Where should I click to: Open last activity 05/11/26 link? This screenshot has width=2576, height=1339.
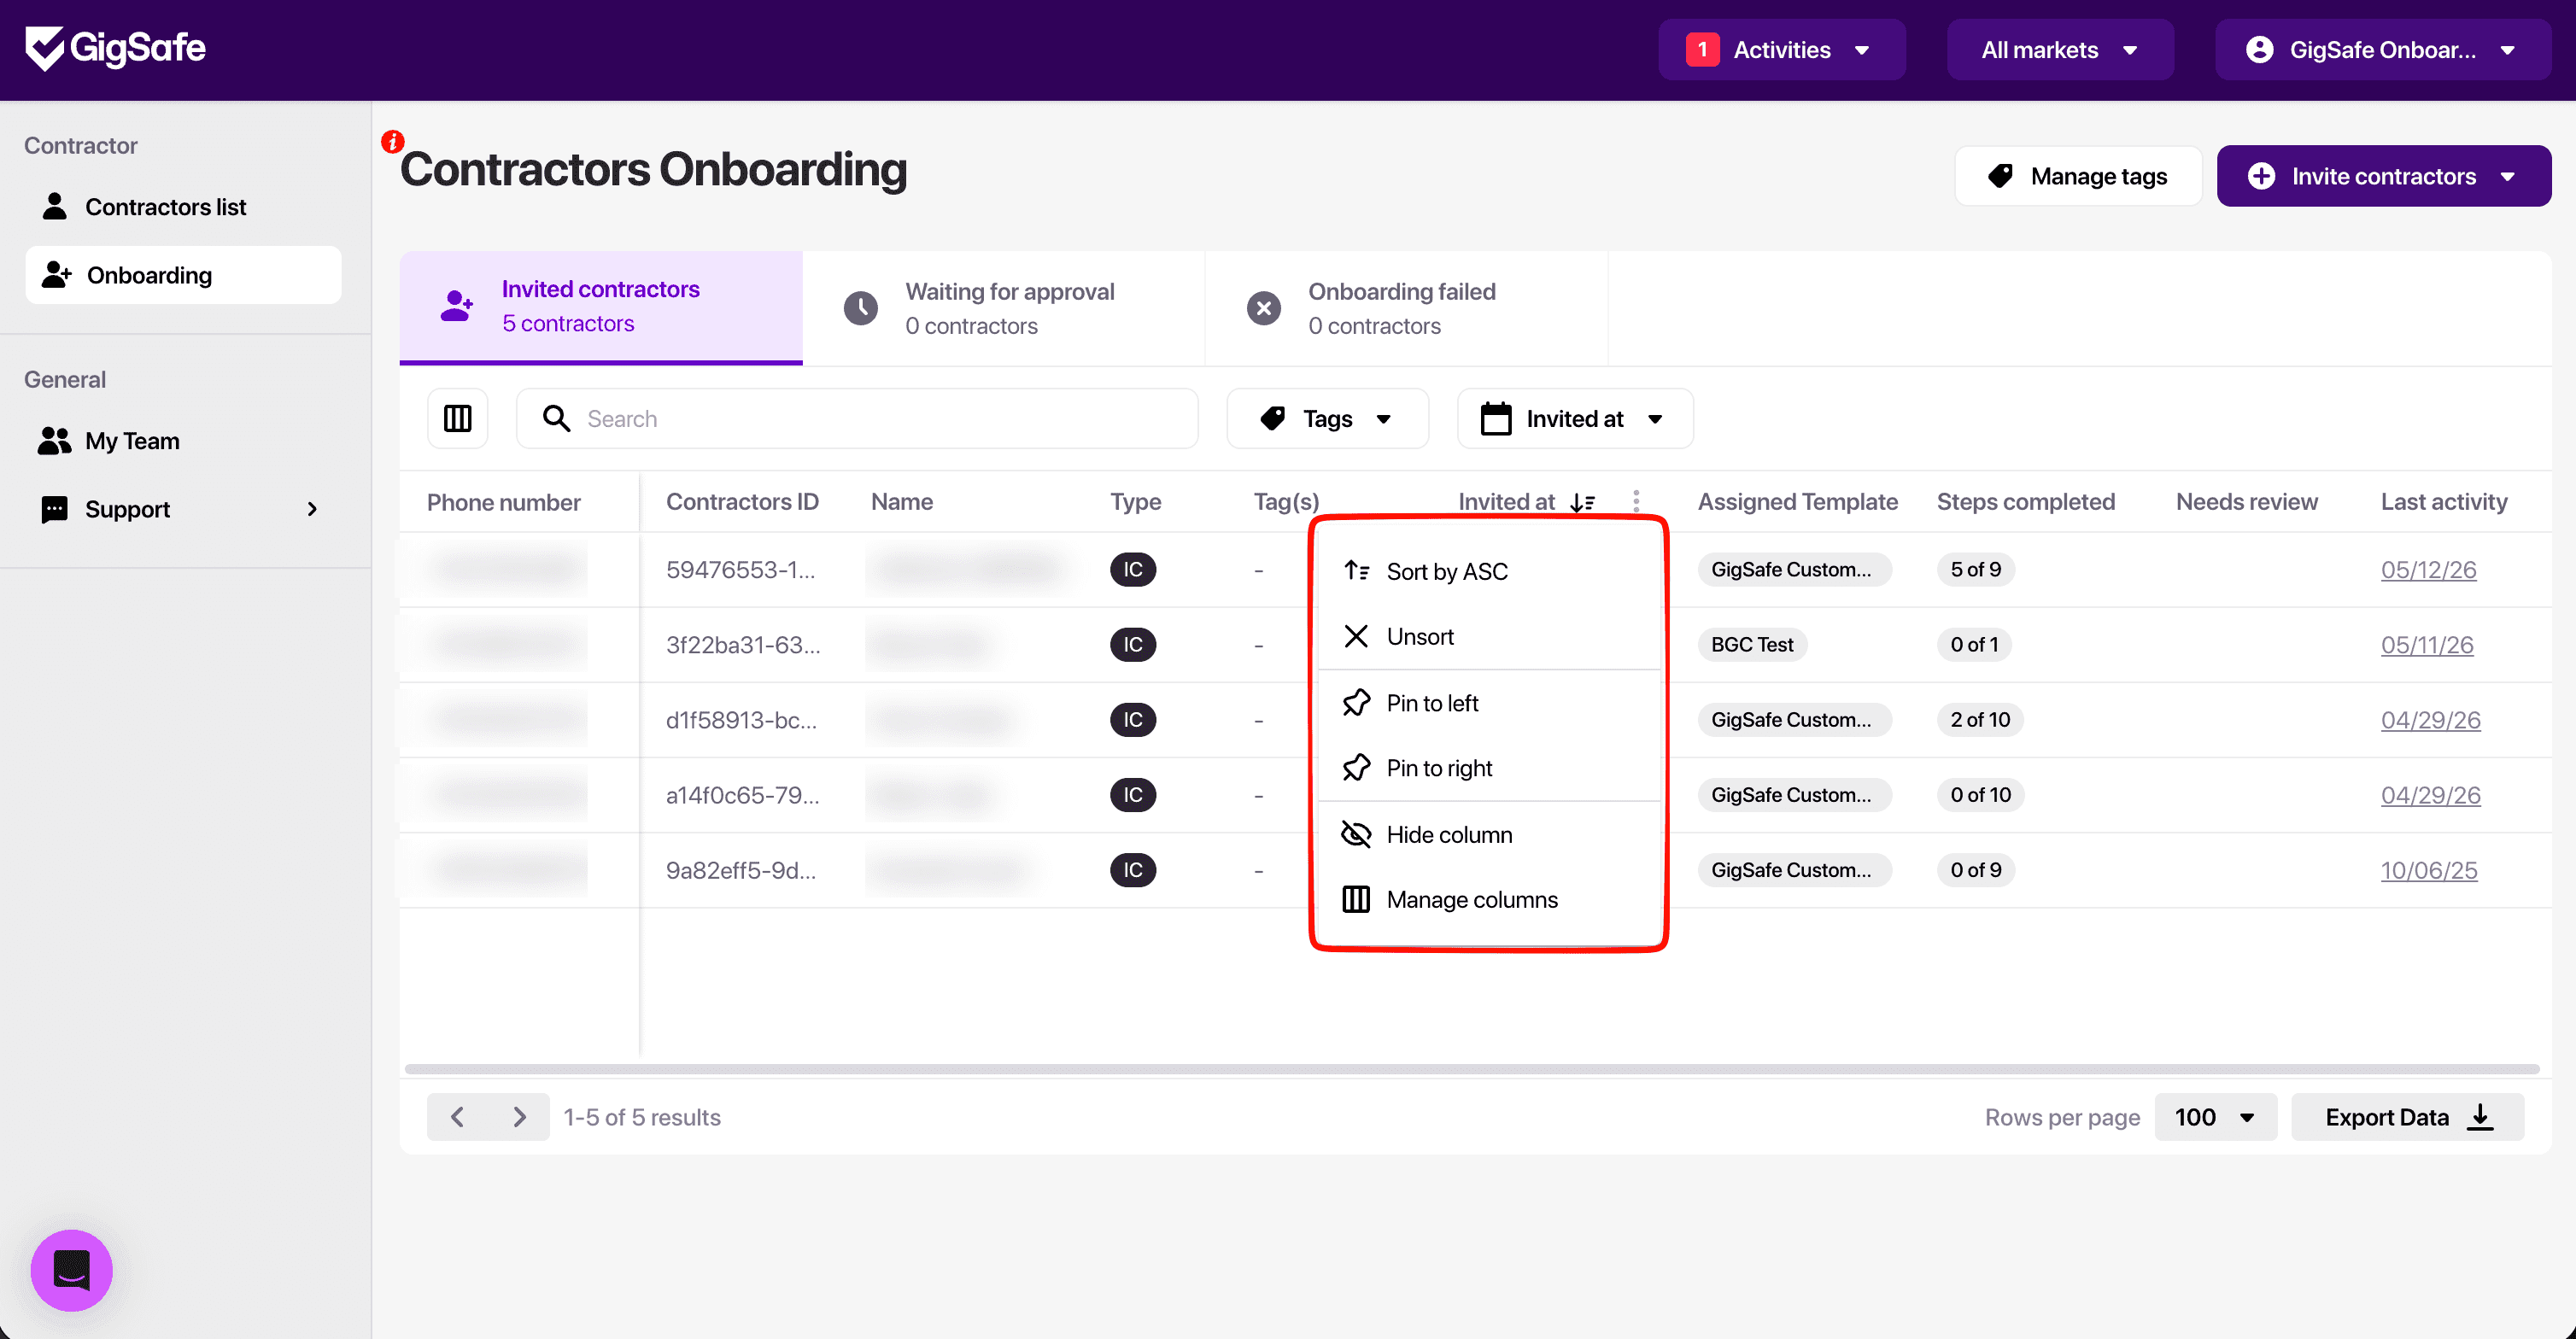[2427, 645]
